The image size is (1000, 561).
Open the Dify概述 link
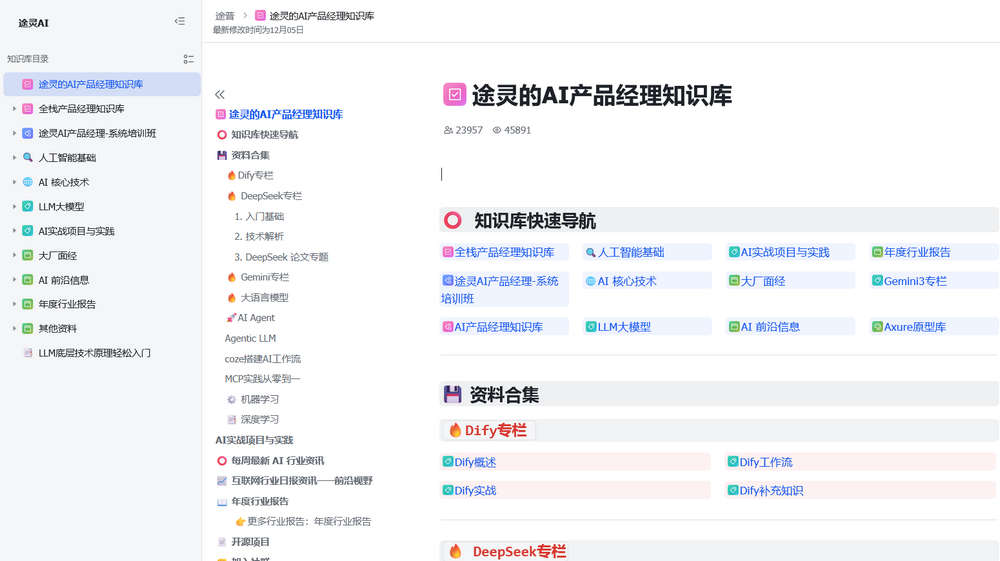pos(475,462)
